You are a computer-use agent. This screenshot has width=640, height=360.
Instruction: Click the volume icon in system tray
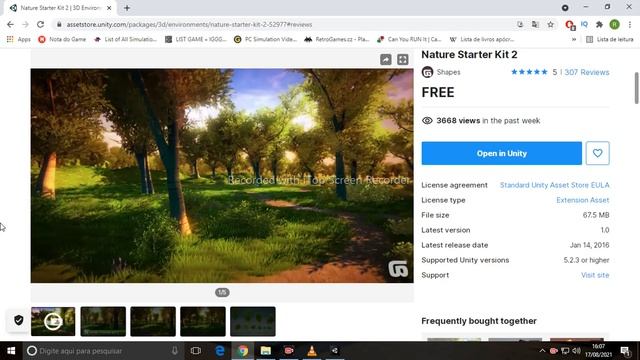click(576, 351)
